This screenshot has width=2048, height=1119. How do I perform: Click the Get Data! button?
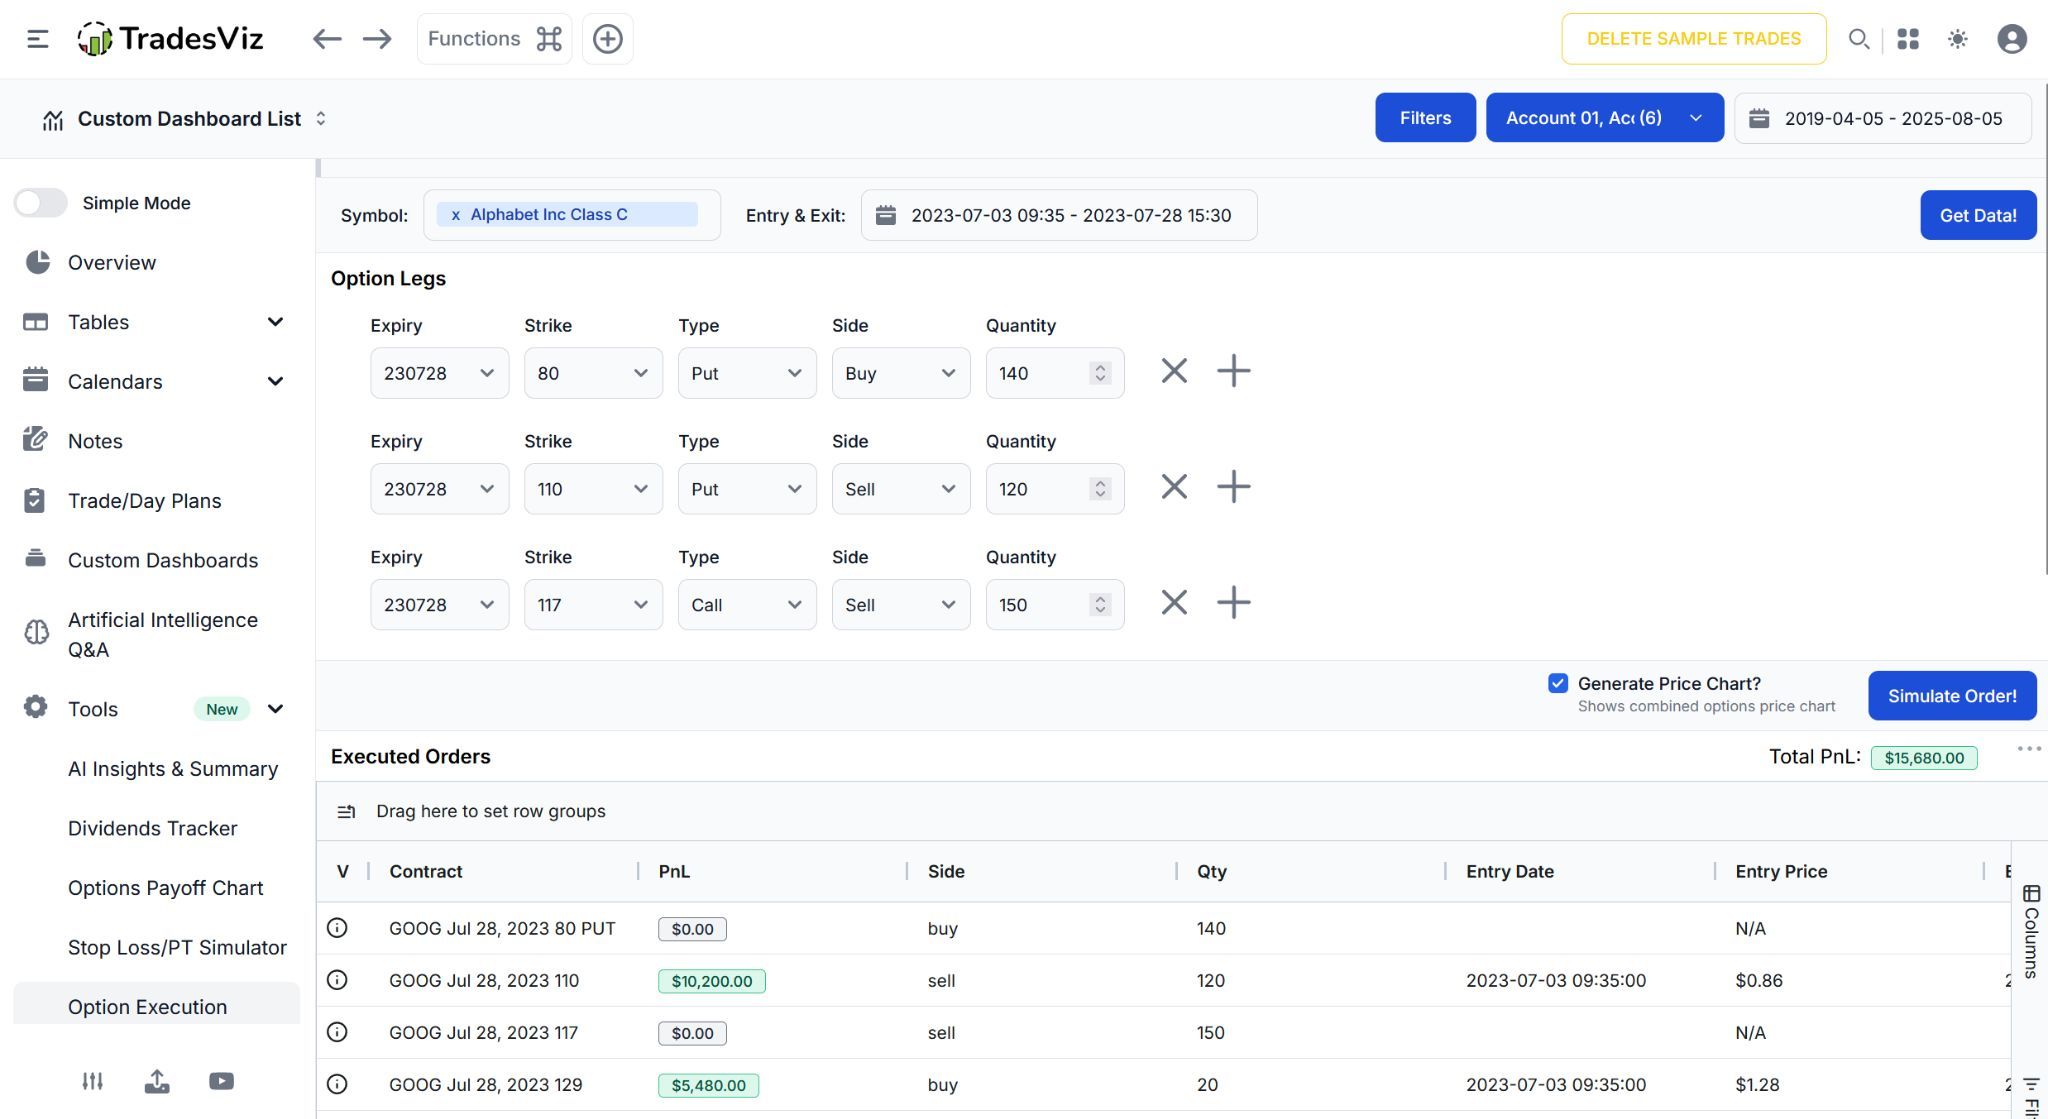click(x=1977, y=215)
